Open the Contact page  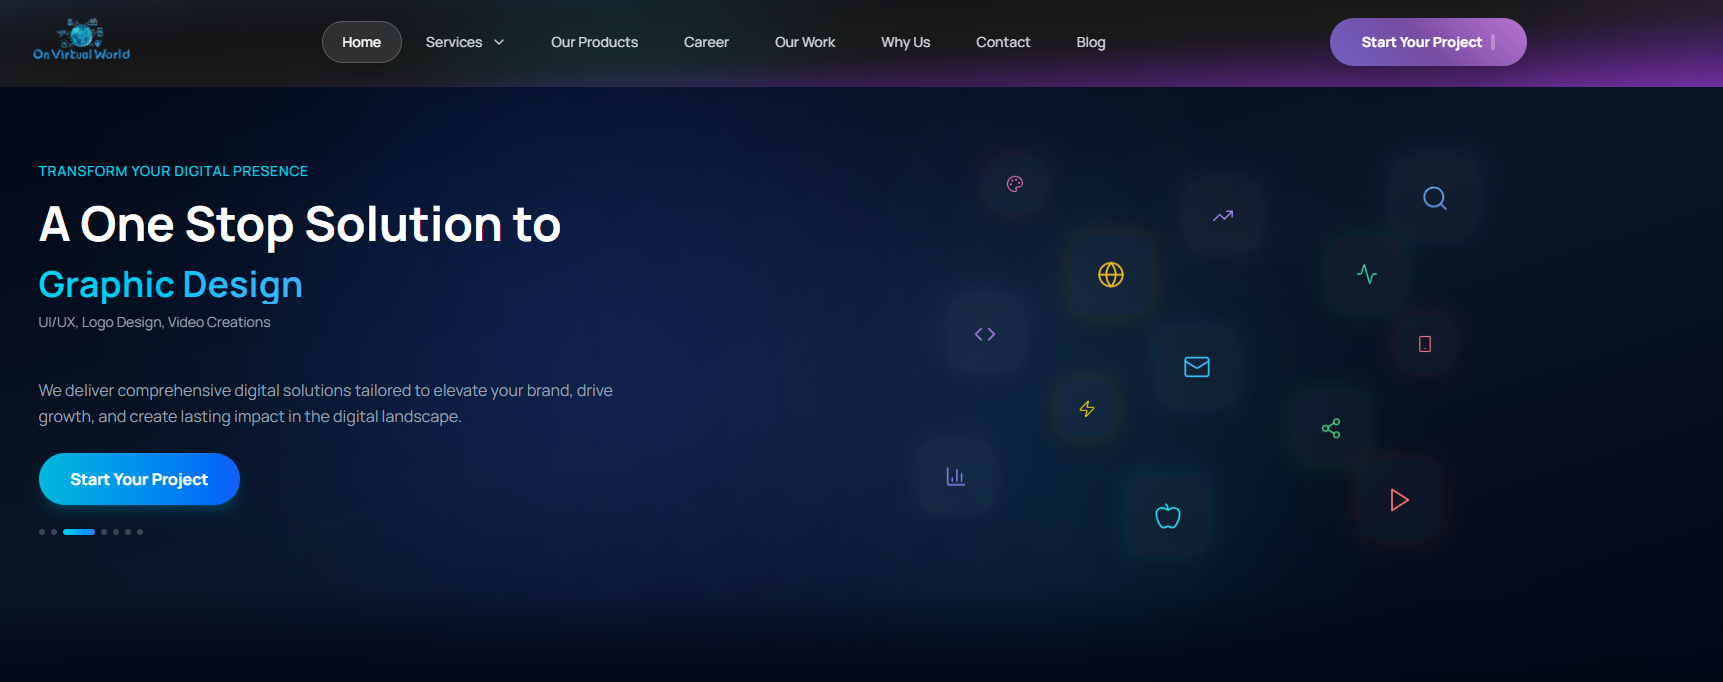[x=1003, y=42]
